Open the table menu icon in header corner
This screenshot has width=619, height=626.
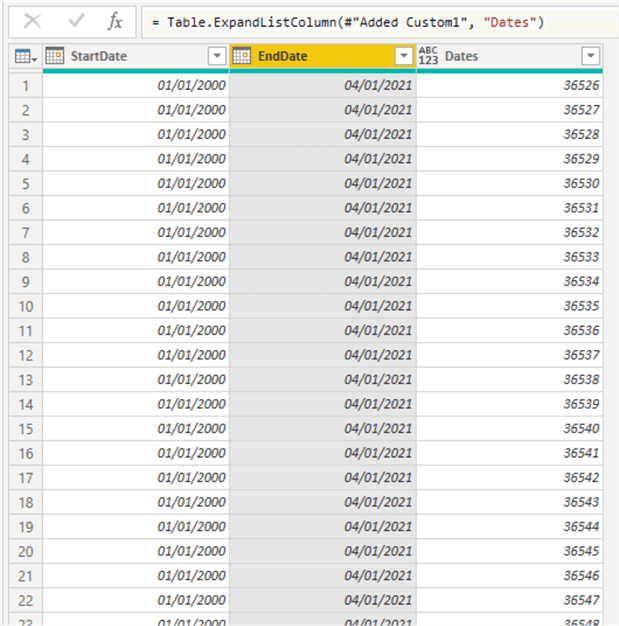point(26,56)
